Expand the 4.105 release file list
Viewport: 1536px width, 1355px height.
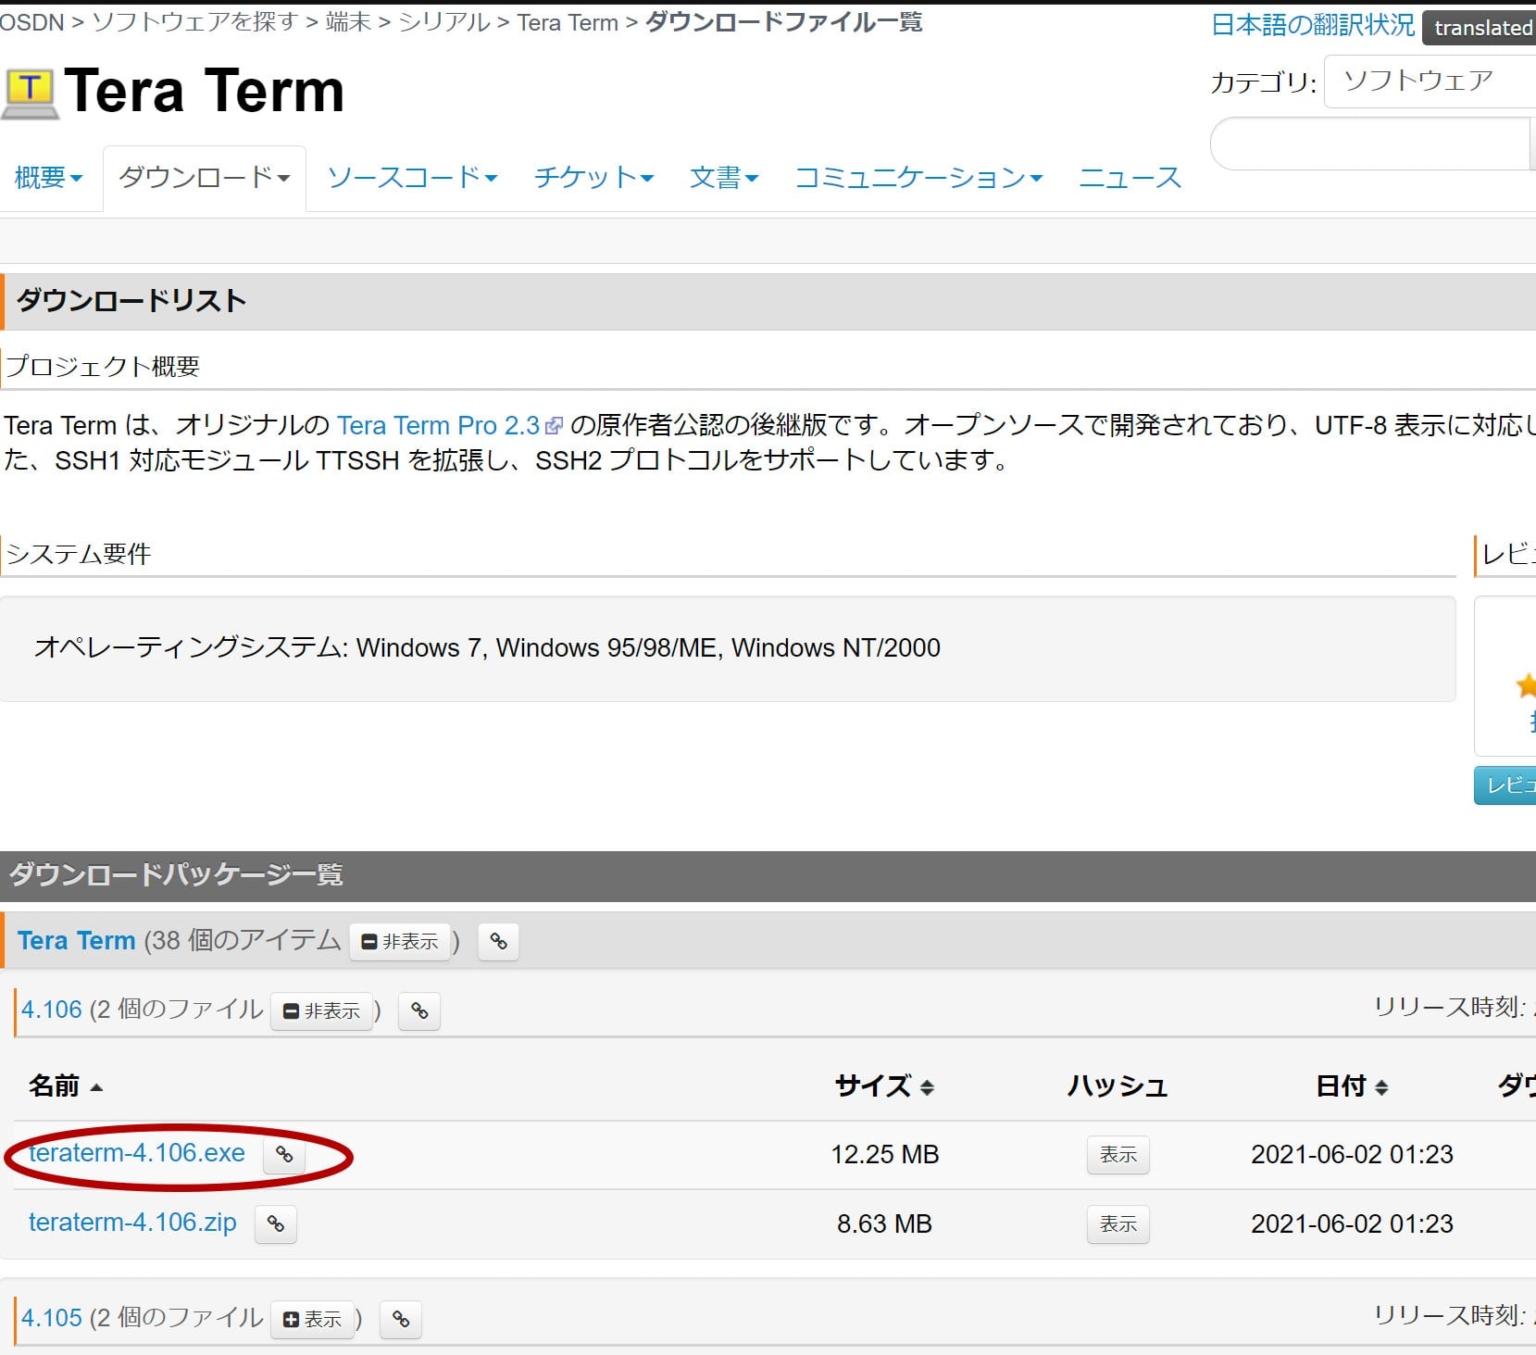(x=313, y=1320)
